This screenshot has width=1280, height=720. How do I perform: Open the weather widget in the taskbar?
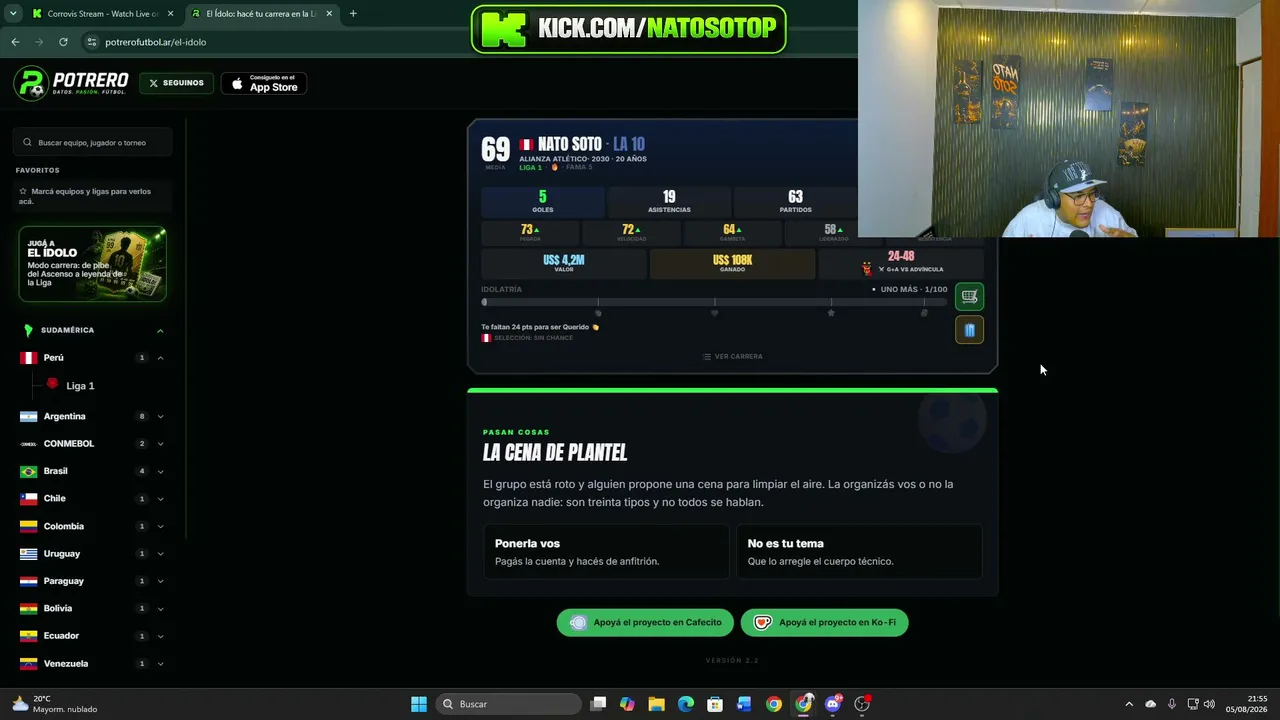(x=55, y=704)
